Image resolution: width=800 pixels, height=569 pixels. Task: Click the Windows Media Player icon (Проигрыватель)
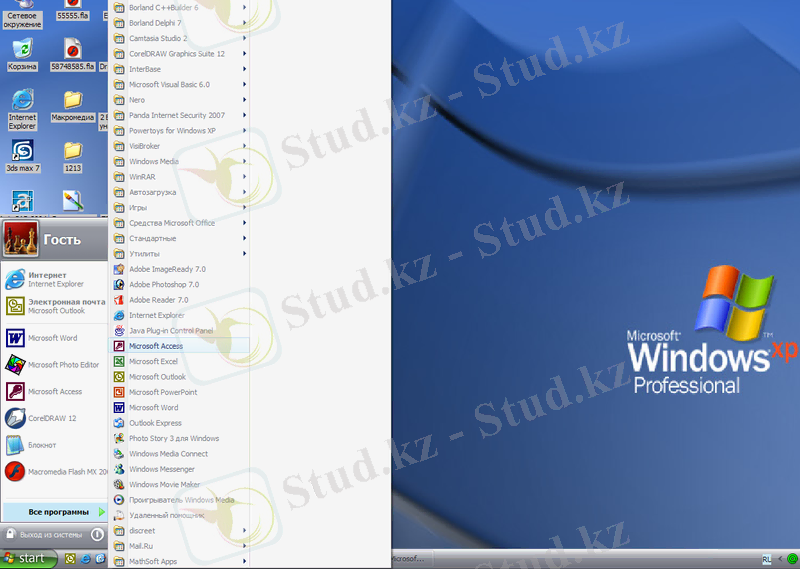coord(119,500)
